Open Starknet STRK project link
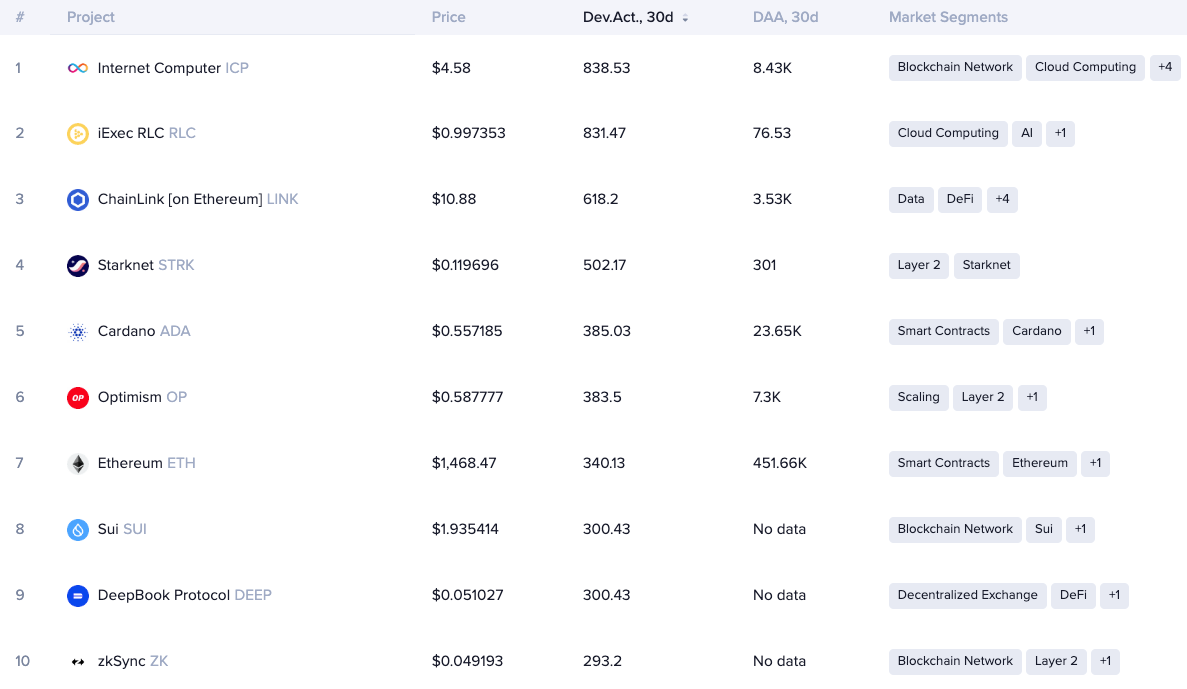Viewport: 1187px width, 689px height. [145, 265]
